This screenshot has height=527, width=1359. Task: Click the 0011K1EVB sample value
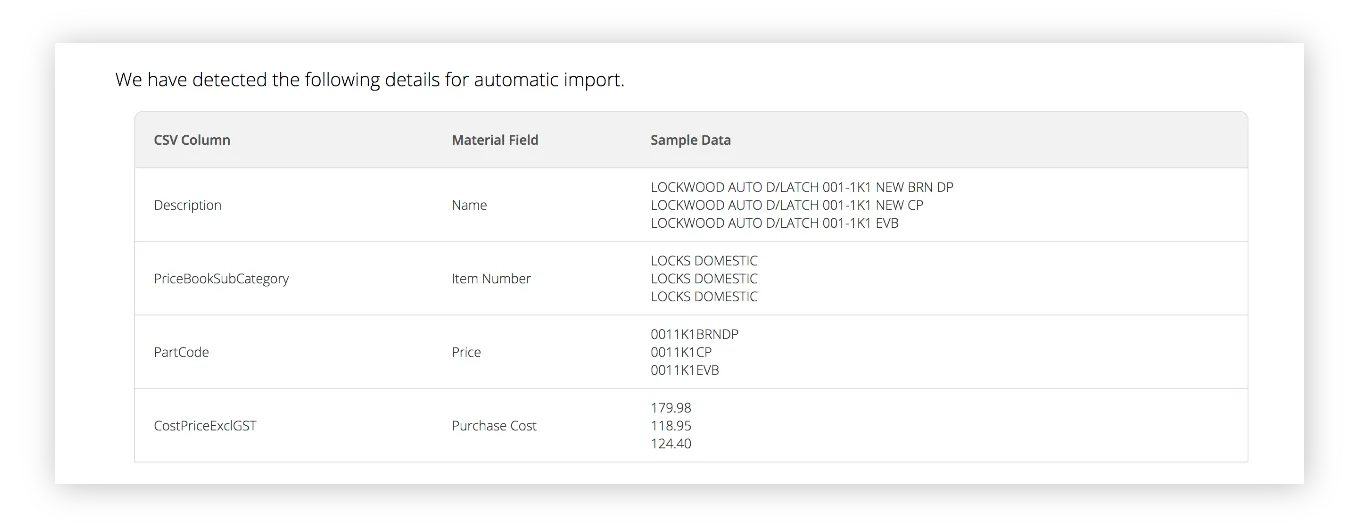(685, 370)
